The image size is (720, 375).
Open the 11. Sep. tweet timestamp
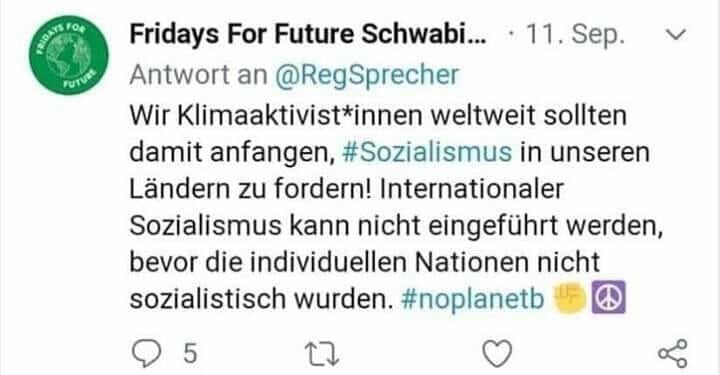[x=575, y=34]
